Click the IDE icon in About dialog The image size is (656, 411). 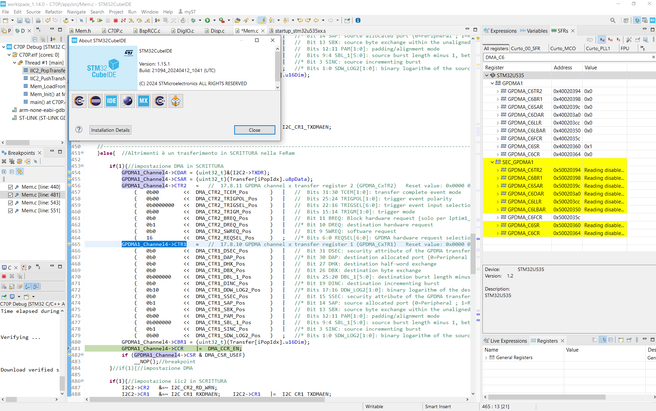click(111, 101)
